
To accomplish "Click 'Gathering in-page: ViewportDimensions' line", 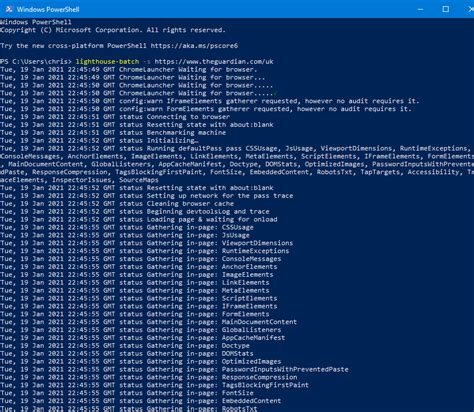I will point(147,243).
